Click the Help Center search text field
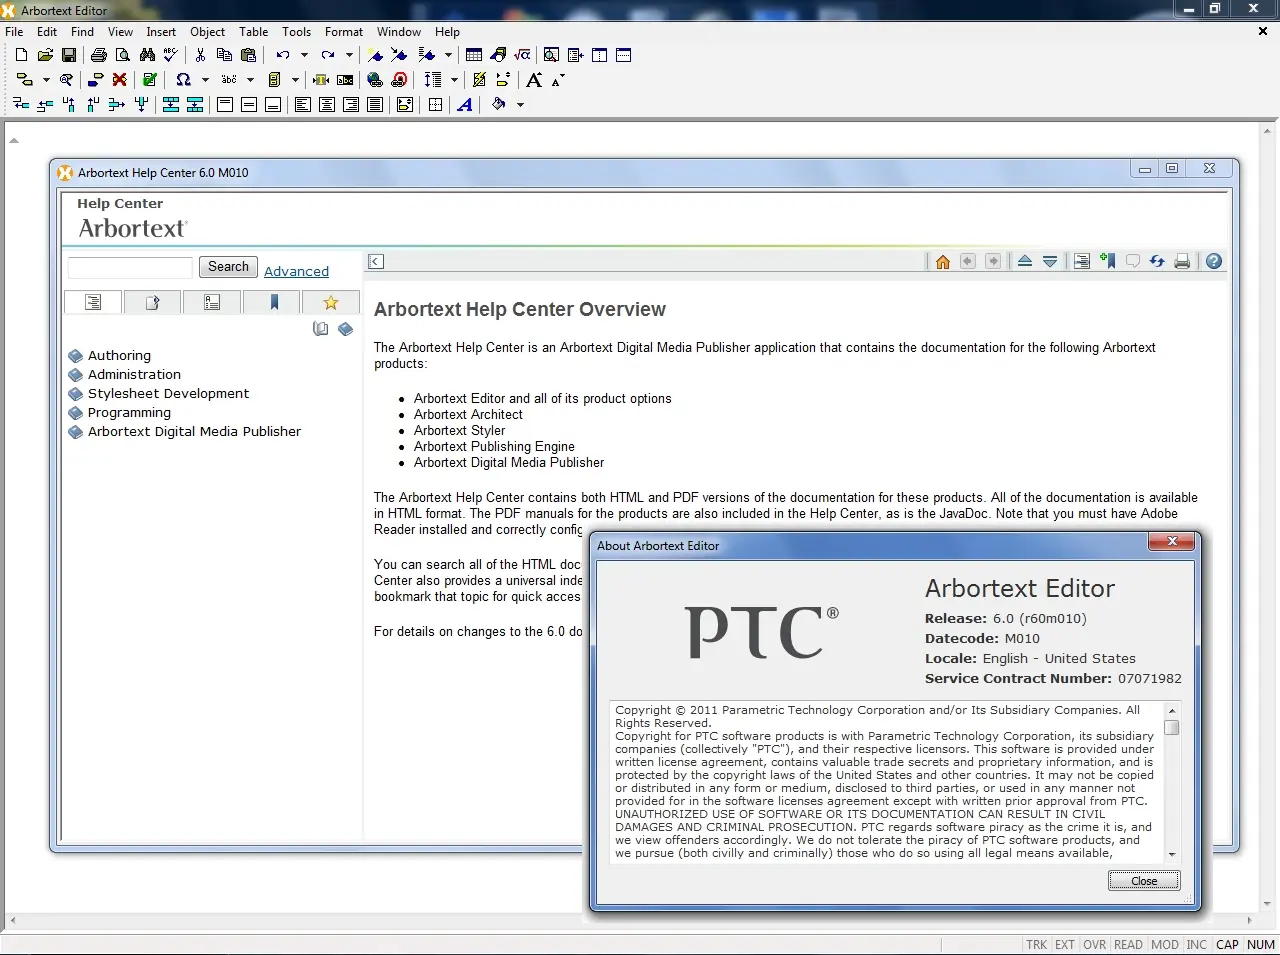 pyautogui.click(x=130, y=267)
